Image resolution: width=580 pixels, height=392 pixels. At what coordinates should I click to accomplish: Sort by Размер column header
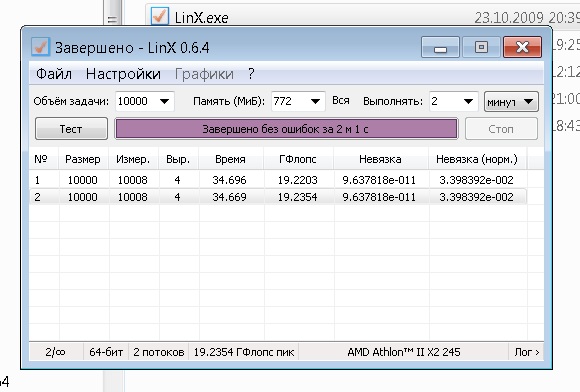[83, 159]
